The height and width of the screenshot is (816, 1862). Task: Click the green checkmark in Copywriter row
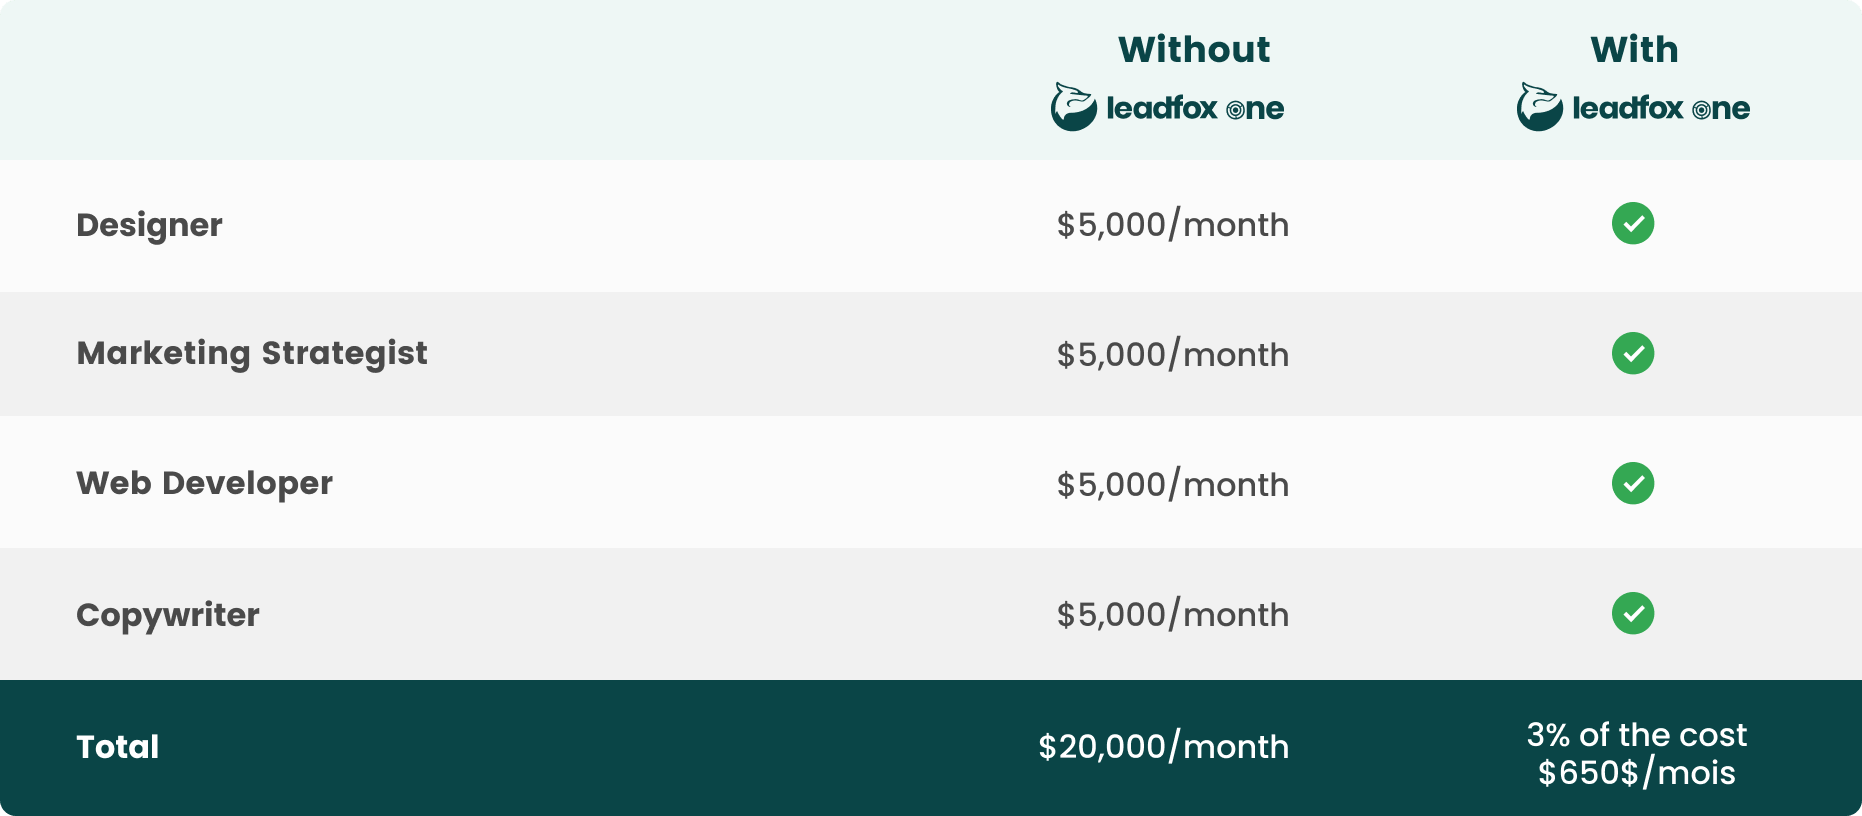[1633, 613]
